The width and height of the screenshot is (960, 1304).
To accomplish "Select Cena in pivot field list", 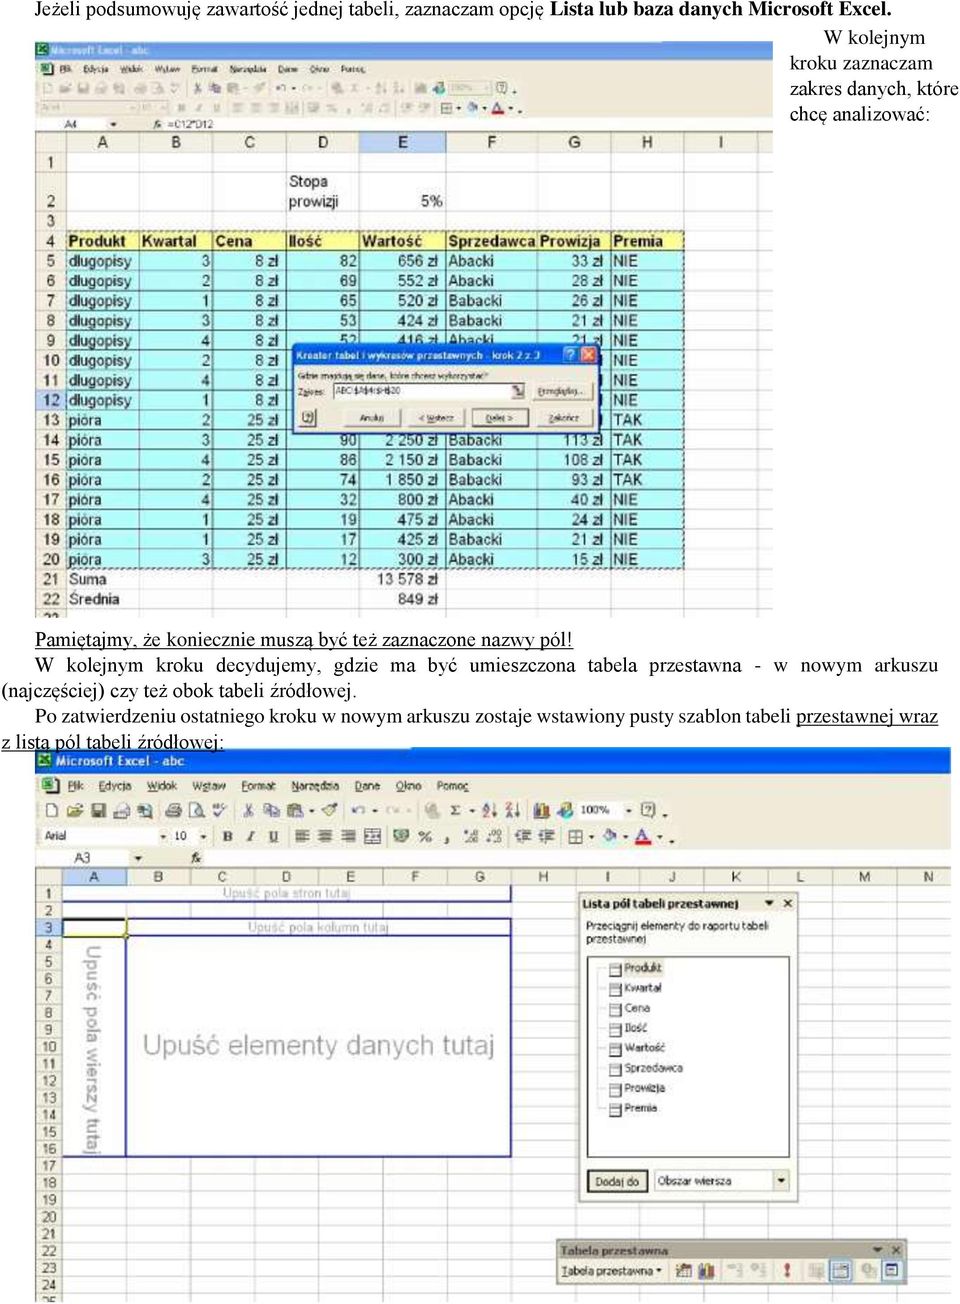I will [636, 1008].
